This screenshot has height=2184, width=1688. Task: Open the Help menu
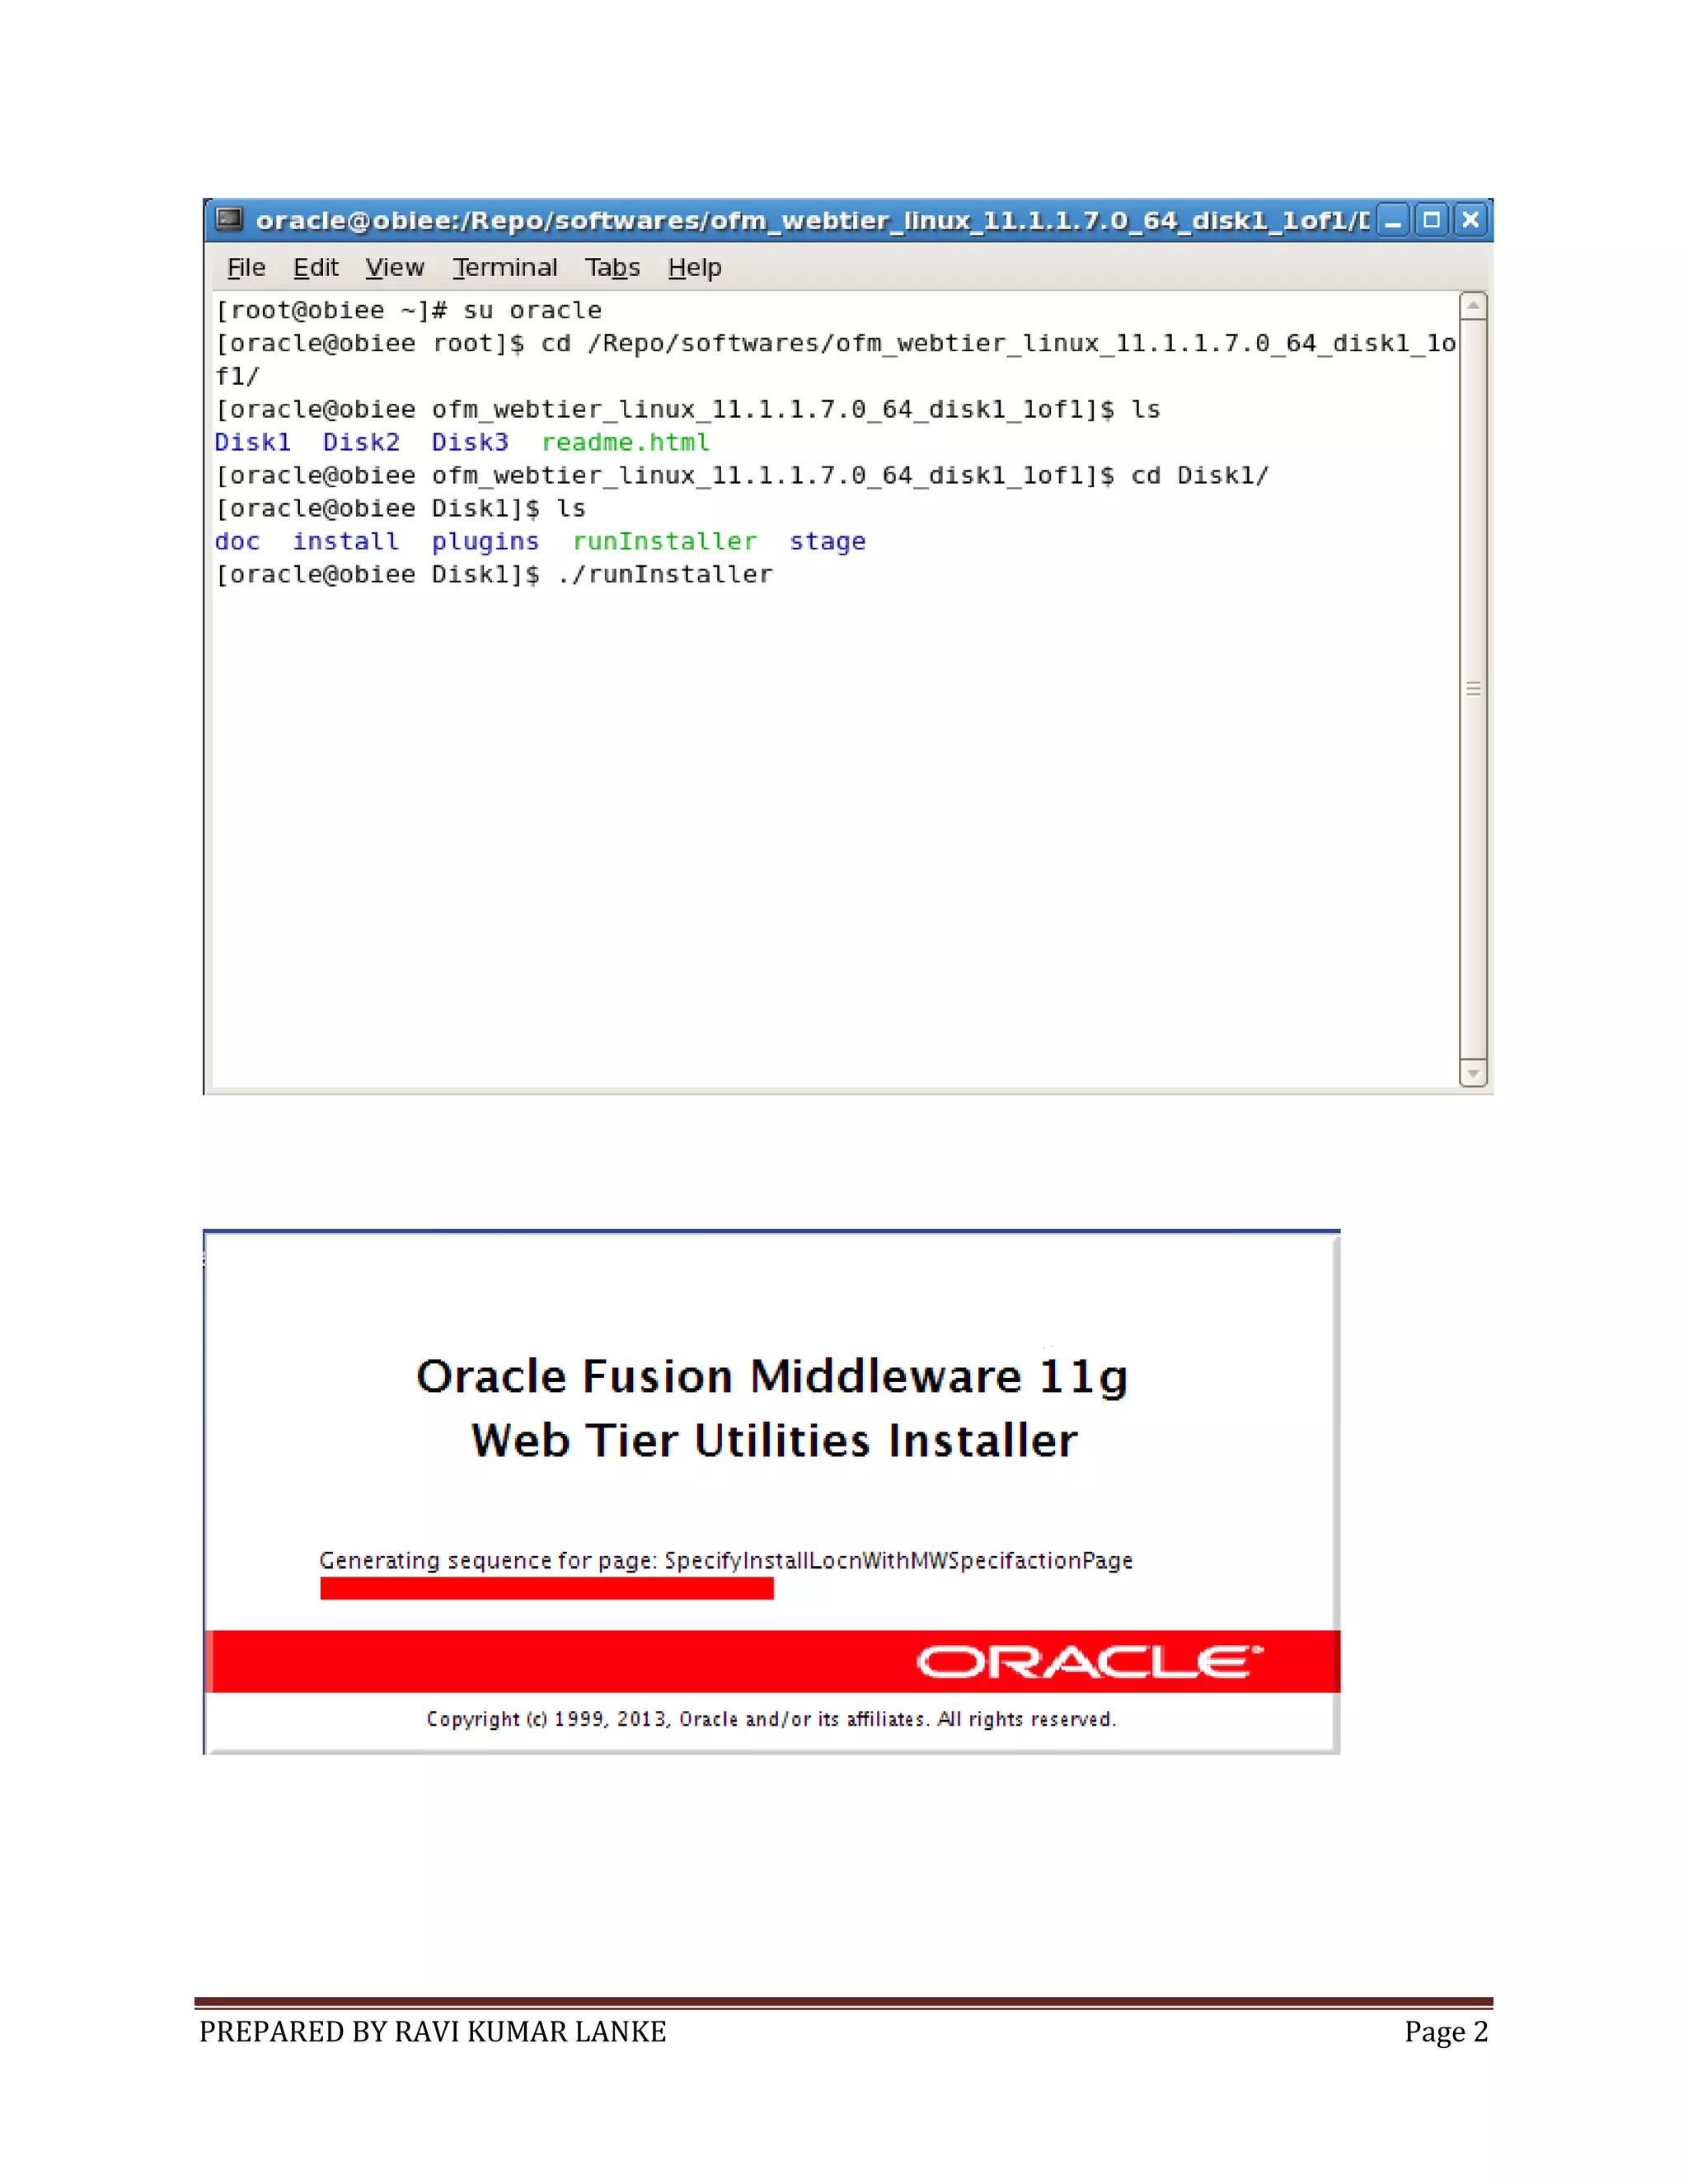coord(694,268)
